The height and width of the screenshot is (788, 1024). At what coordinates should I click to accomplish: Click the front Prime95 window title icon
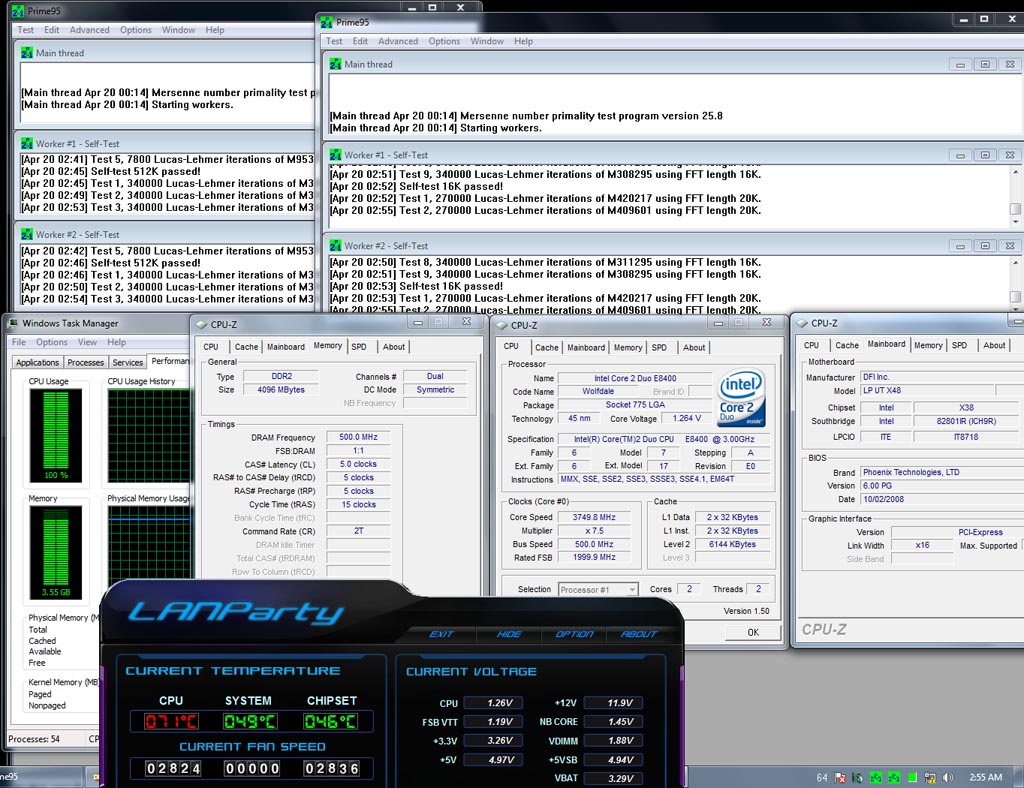pyautogui.click(x=326, y=23)
